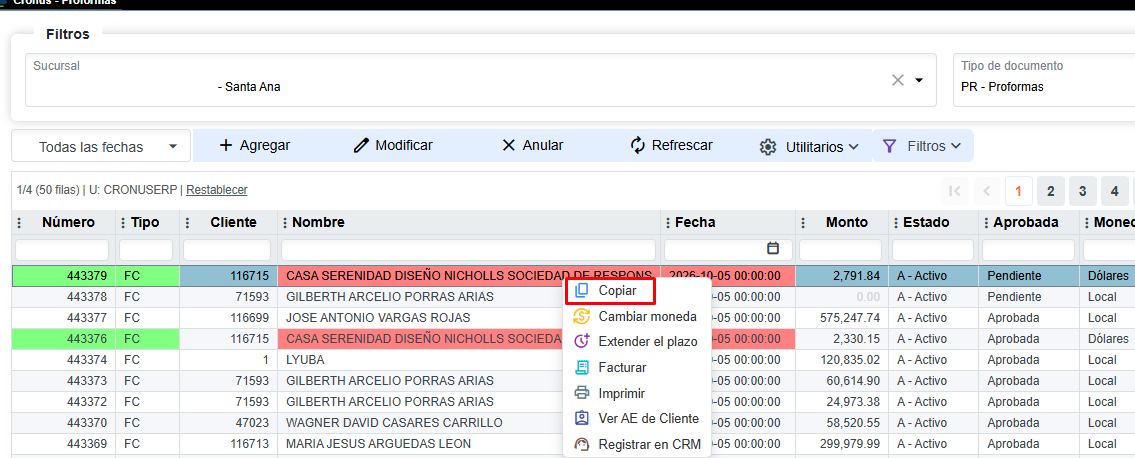Screen dimensions: 1135x458
Task: Click the Restablecer link
Action: click(x=217, y=190)
